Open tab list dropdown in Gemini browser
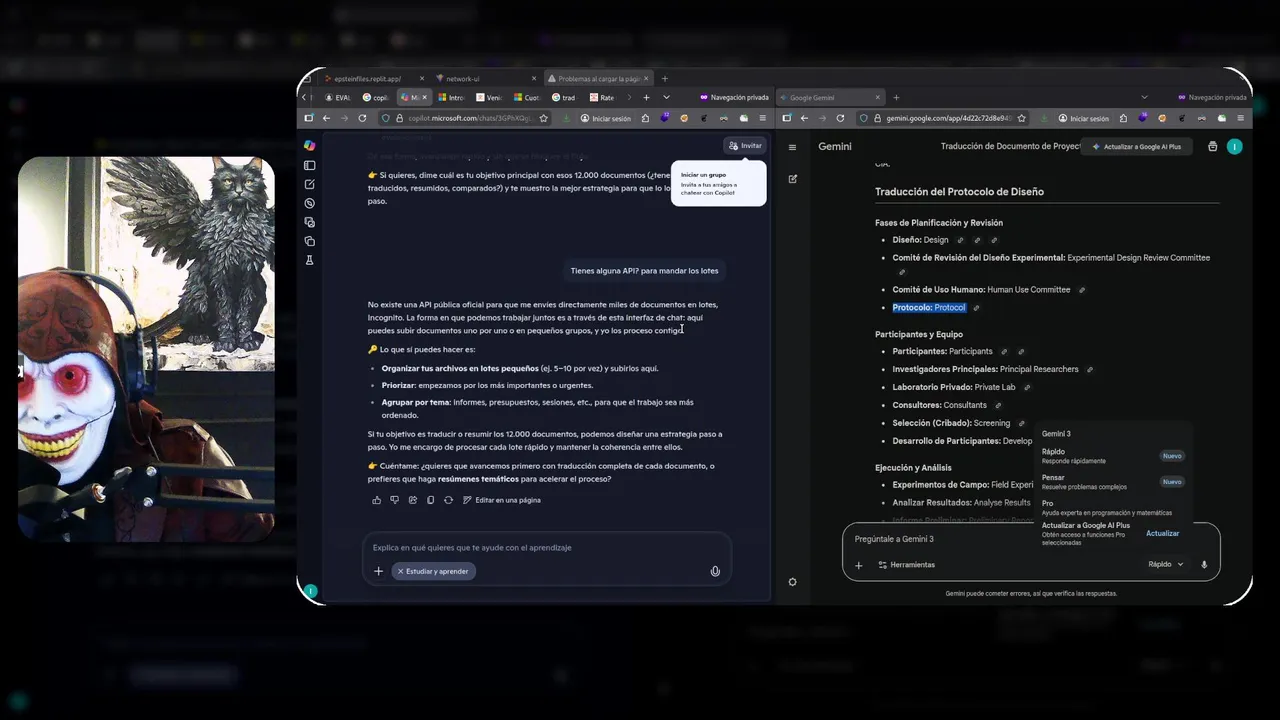Image resolution: width=1280 pixels, height=720 pixels. [x=1147, y=97]
